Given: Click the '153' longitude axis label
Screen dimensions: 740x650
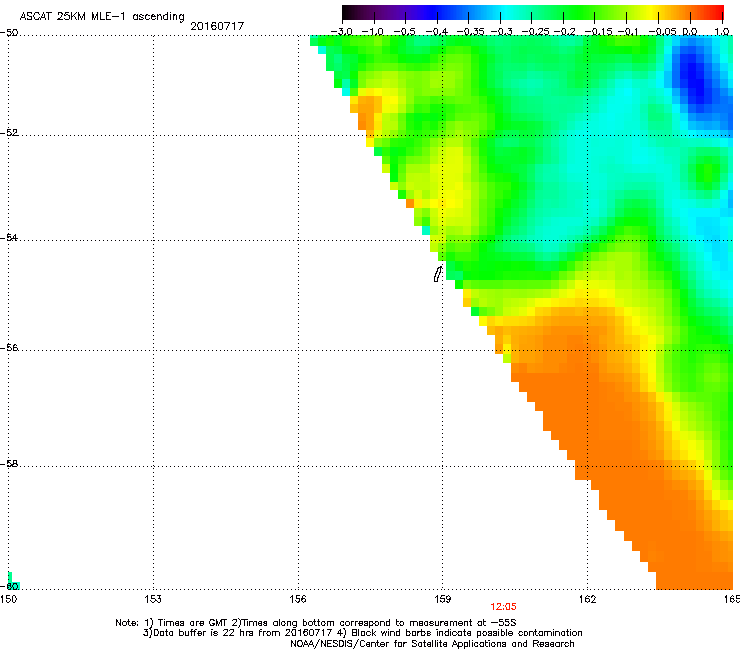Looking at the screenshot, I should pyautogui.click(x=153, y=599).
